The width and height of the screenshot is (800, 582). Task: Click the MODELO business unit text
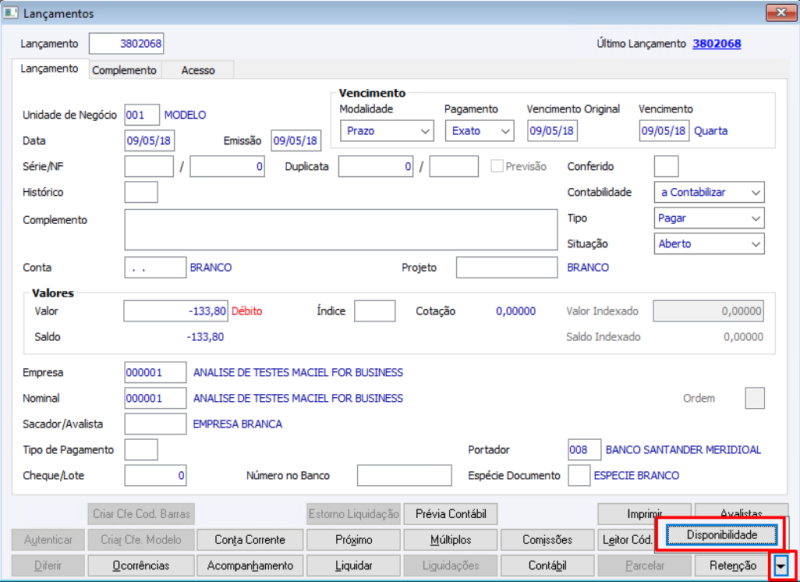click(185, 115)
